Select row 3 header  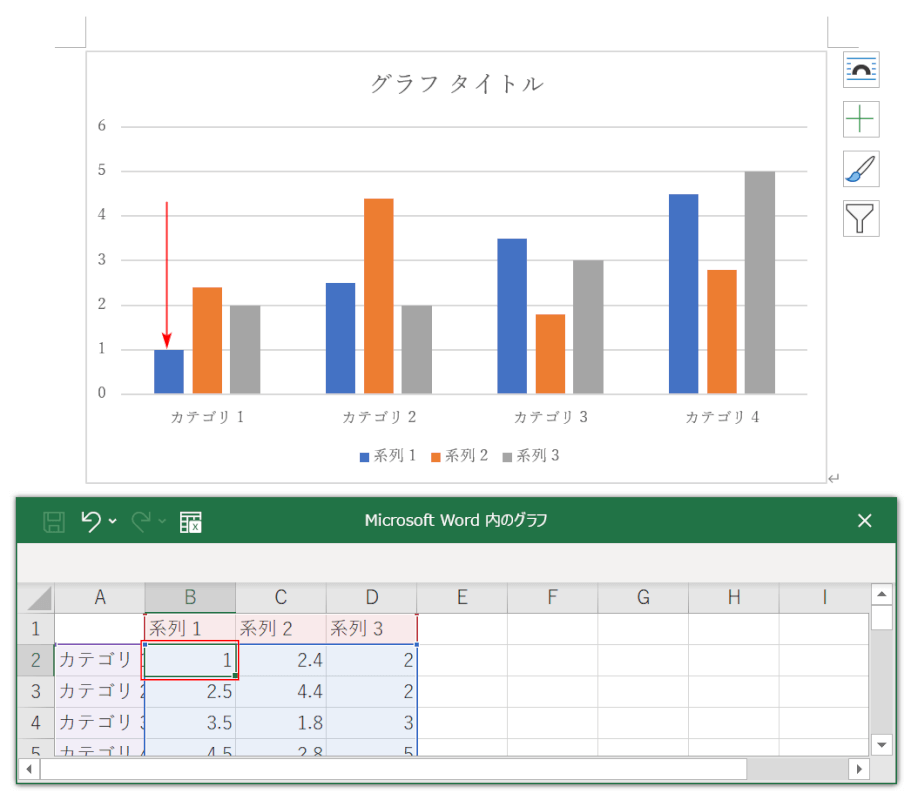point(35,691)
